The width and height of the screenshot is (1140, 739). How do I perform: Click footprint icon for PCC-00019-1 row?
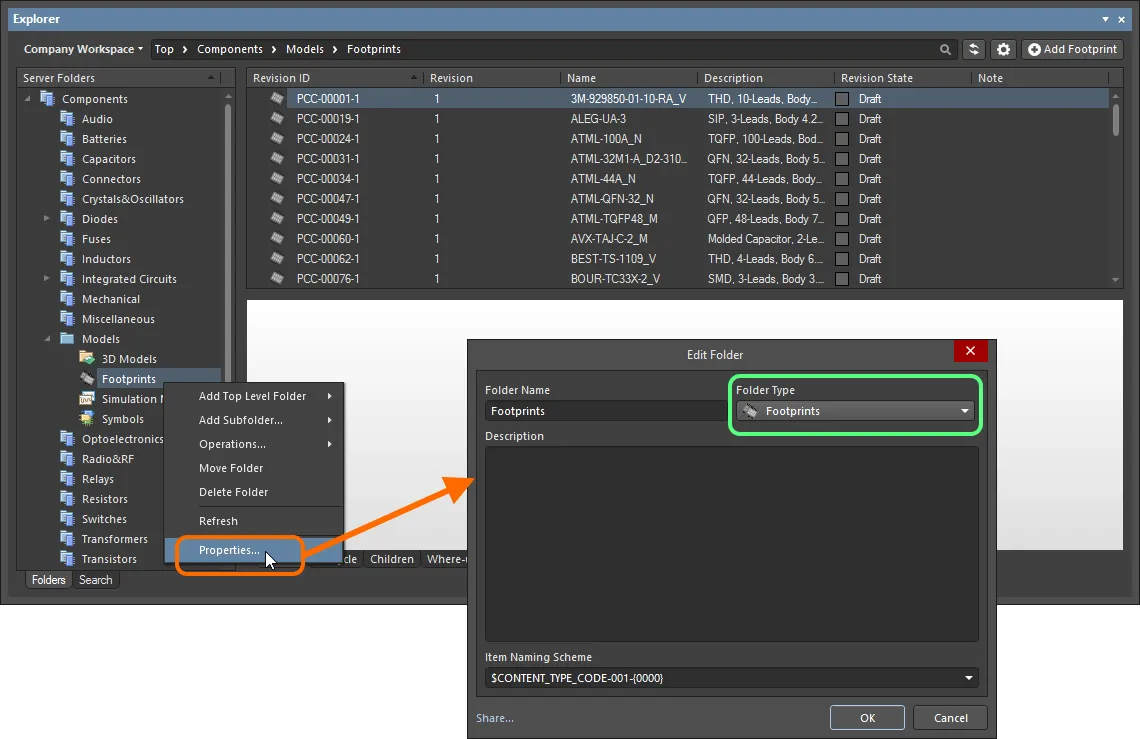[277, 119]
